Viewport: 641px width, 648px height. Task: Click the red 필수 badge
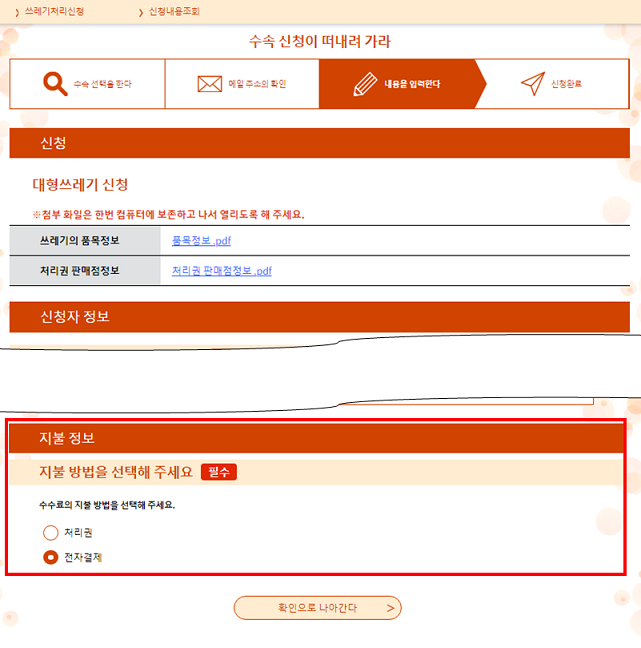219,472
